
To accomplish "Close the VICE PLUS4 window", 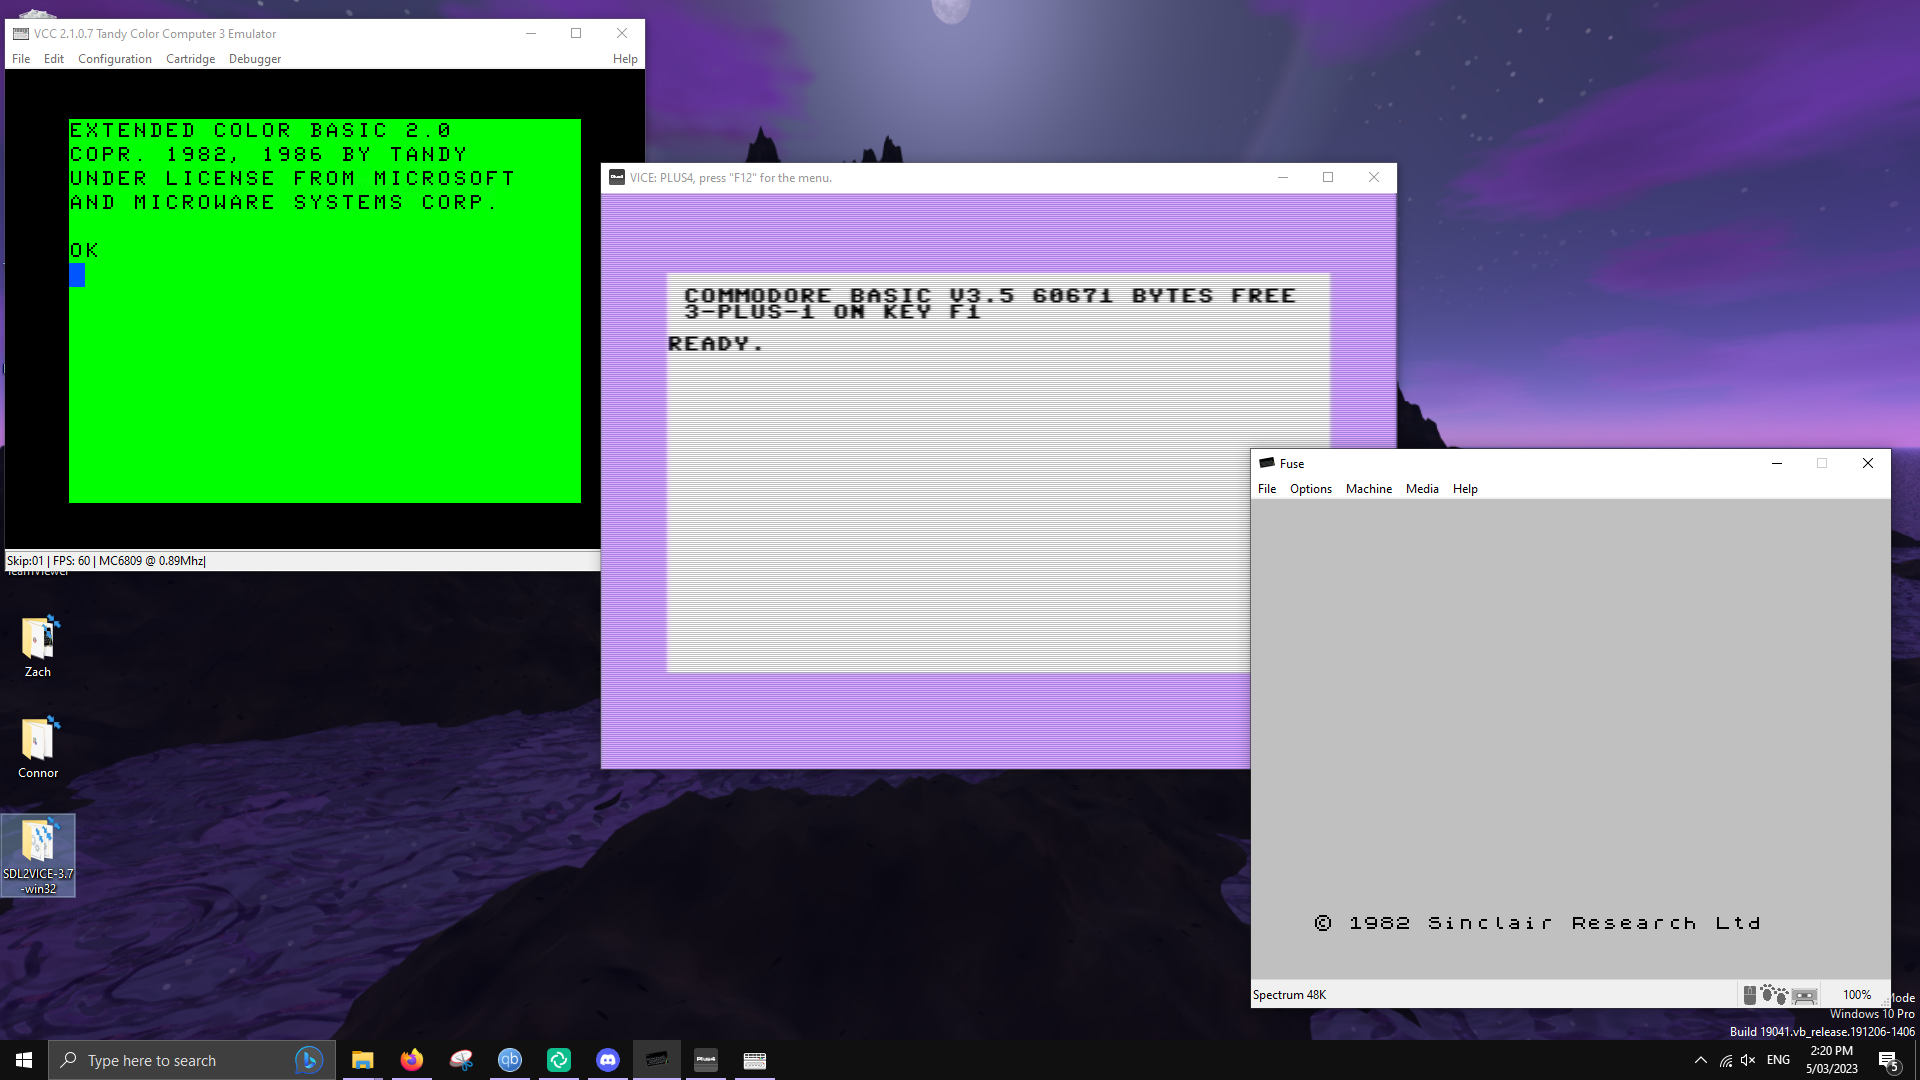I will click(x=1374, y=177).
